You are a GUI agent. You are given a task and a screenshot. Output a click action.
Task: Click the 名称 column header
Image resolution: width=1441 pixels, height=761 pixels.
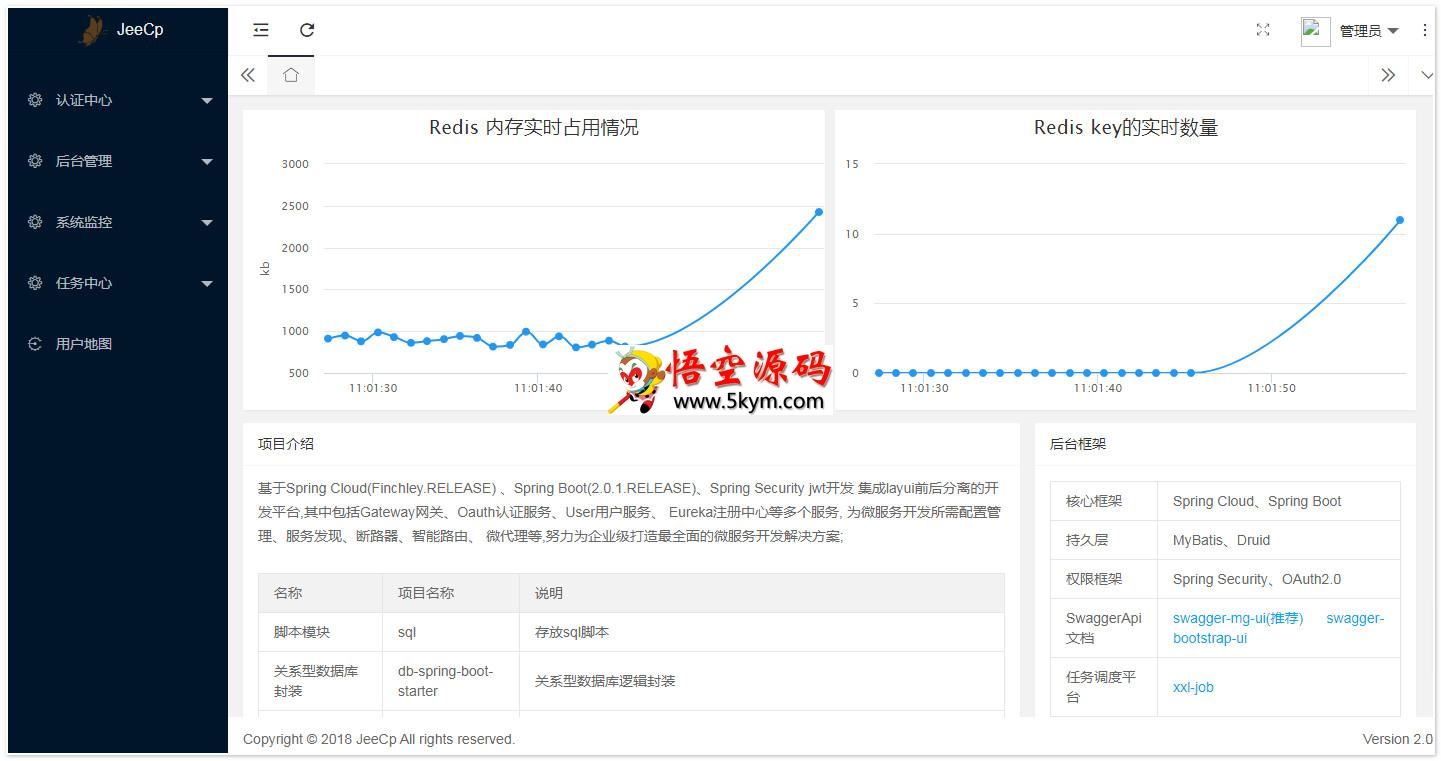tap(321, 593)
